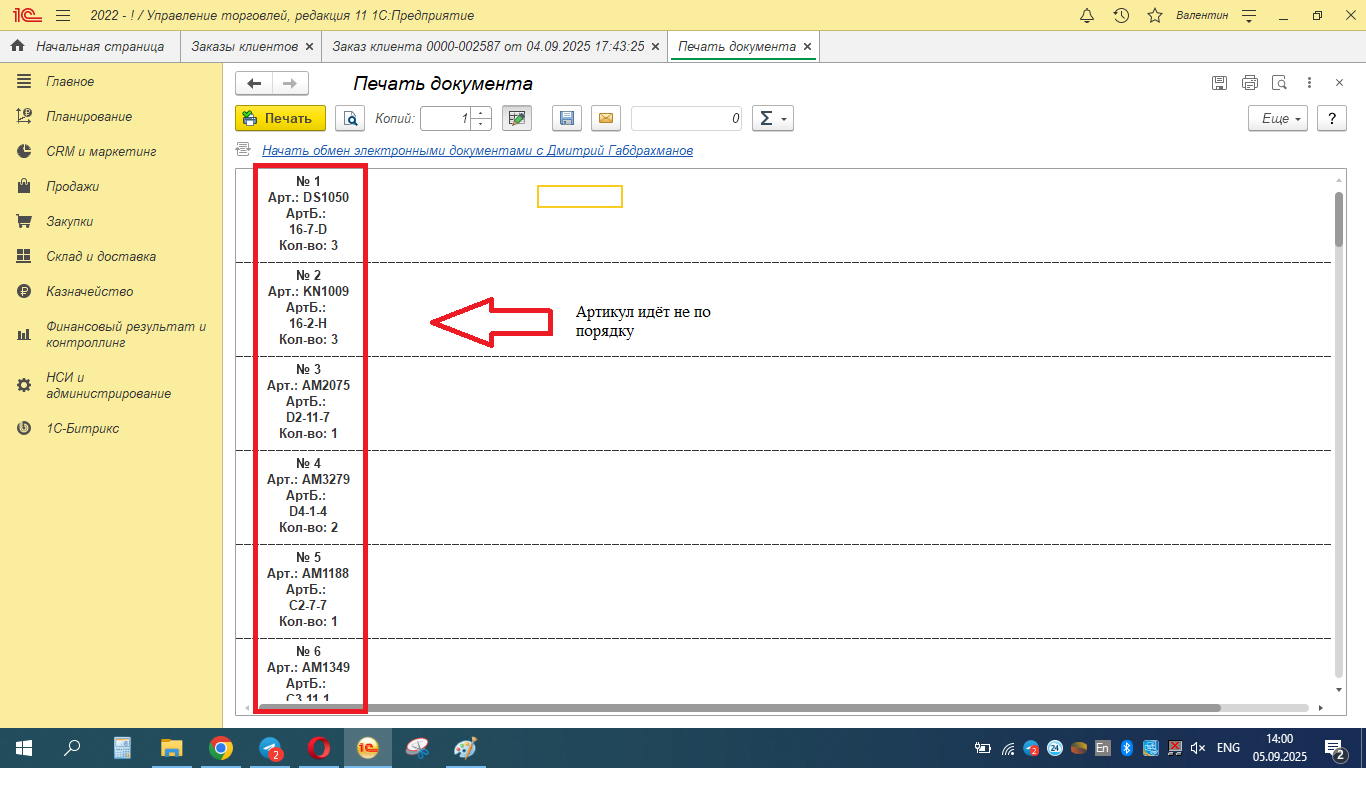Open Google Chrome from the taskbar
The image size is (1366, 800).
(221, 748)
